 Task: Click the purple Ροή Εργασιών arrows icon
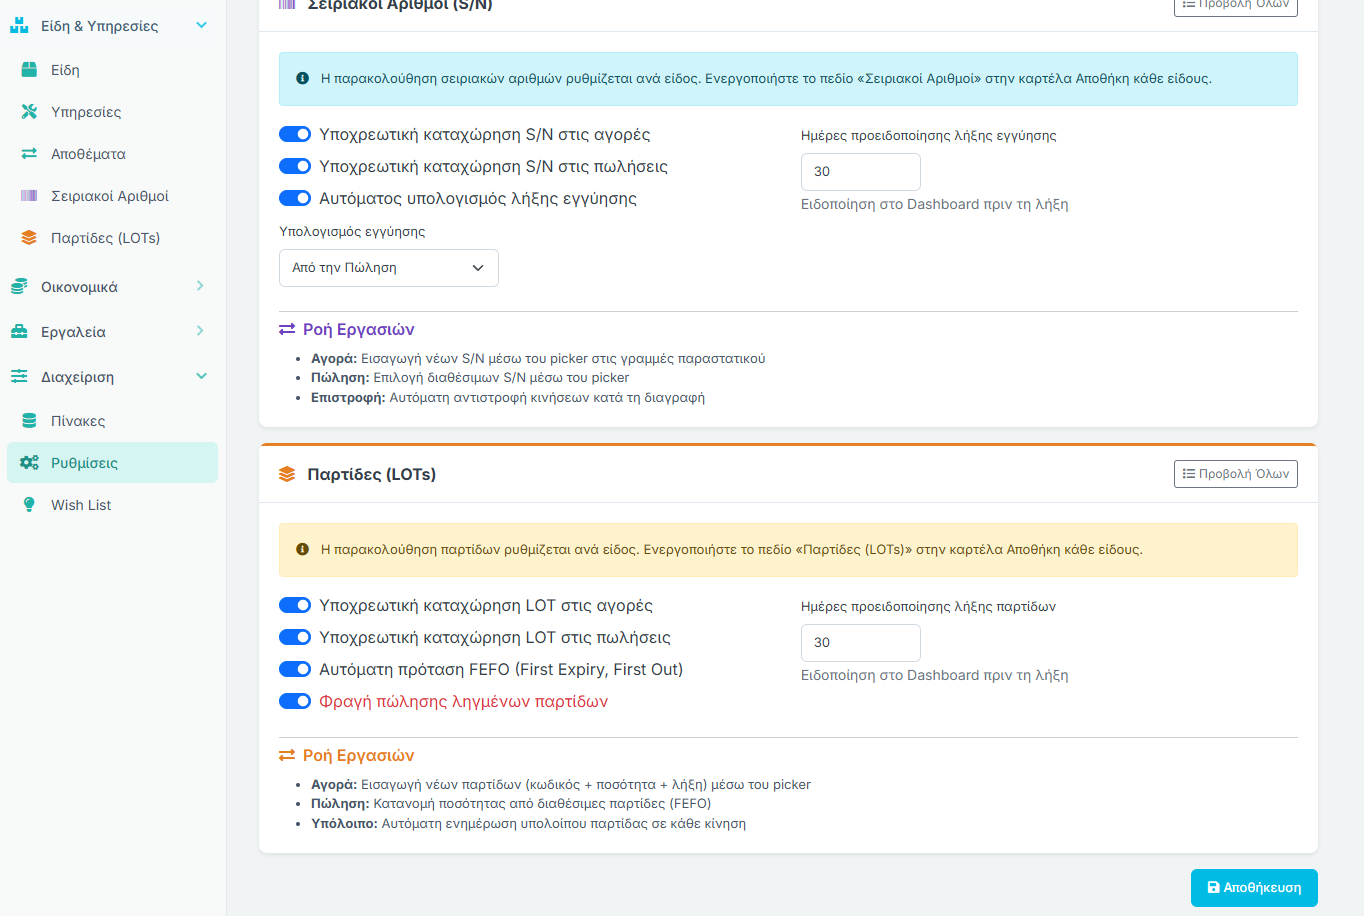tap(287, 330)
